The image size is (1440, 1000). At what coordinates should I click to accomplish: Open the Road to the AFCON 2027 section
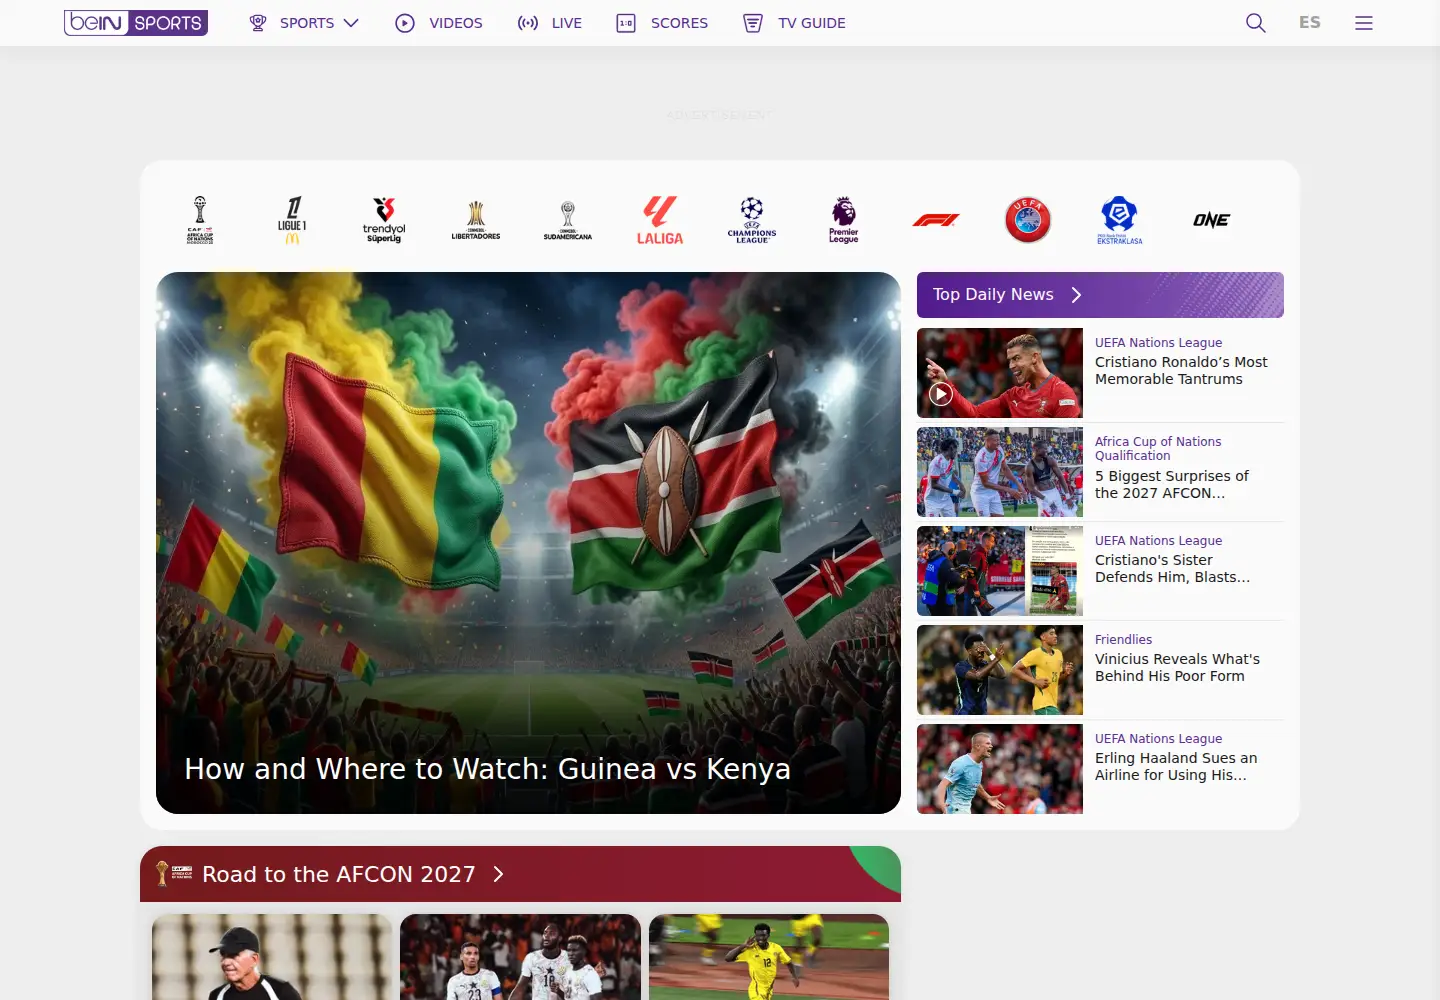coord(520,874)
